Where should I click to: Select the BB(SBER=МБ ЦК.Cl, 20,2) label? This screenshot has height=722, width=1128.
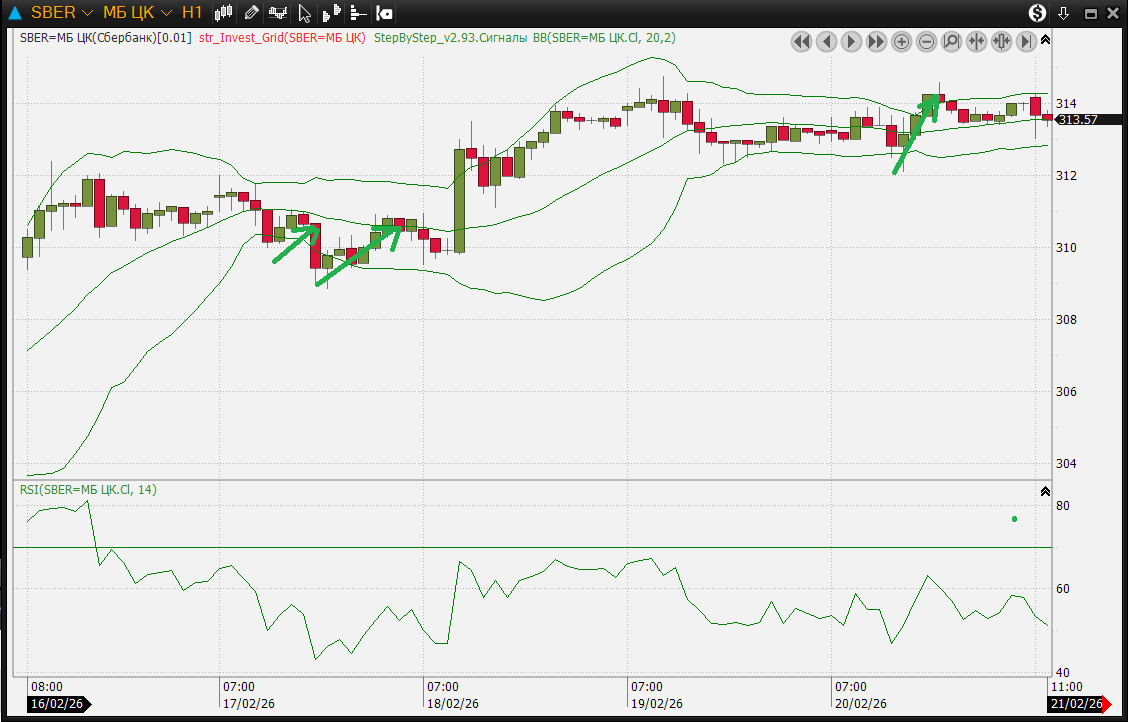tap(604, 38)
